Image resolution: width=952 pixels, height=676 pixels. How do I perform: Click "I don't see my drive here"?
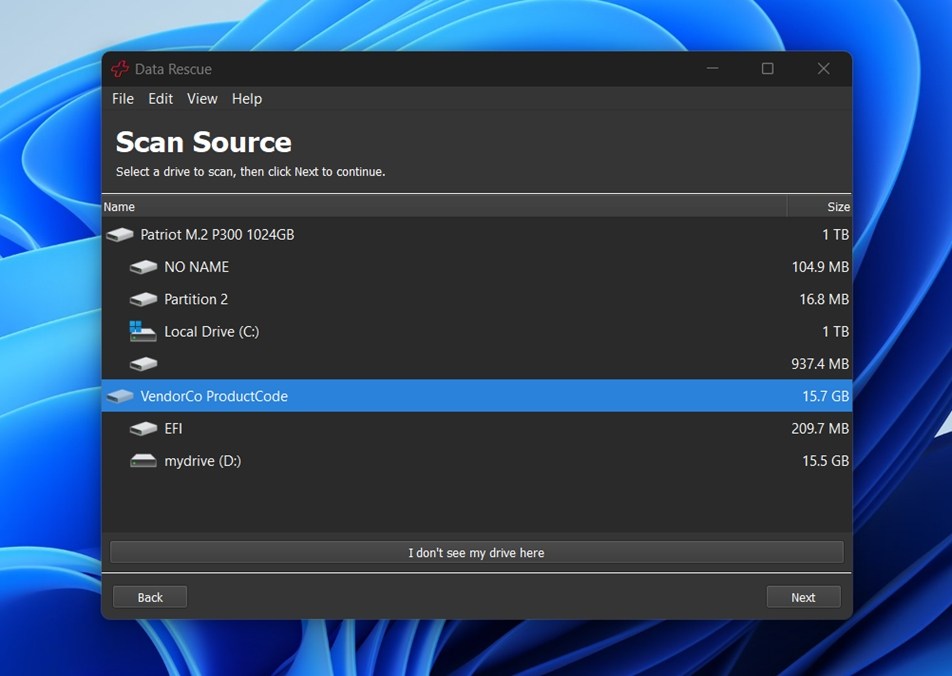pyautogui.click(x=476, y=552)
